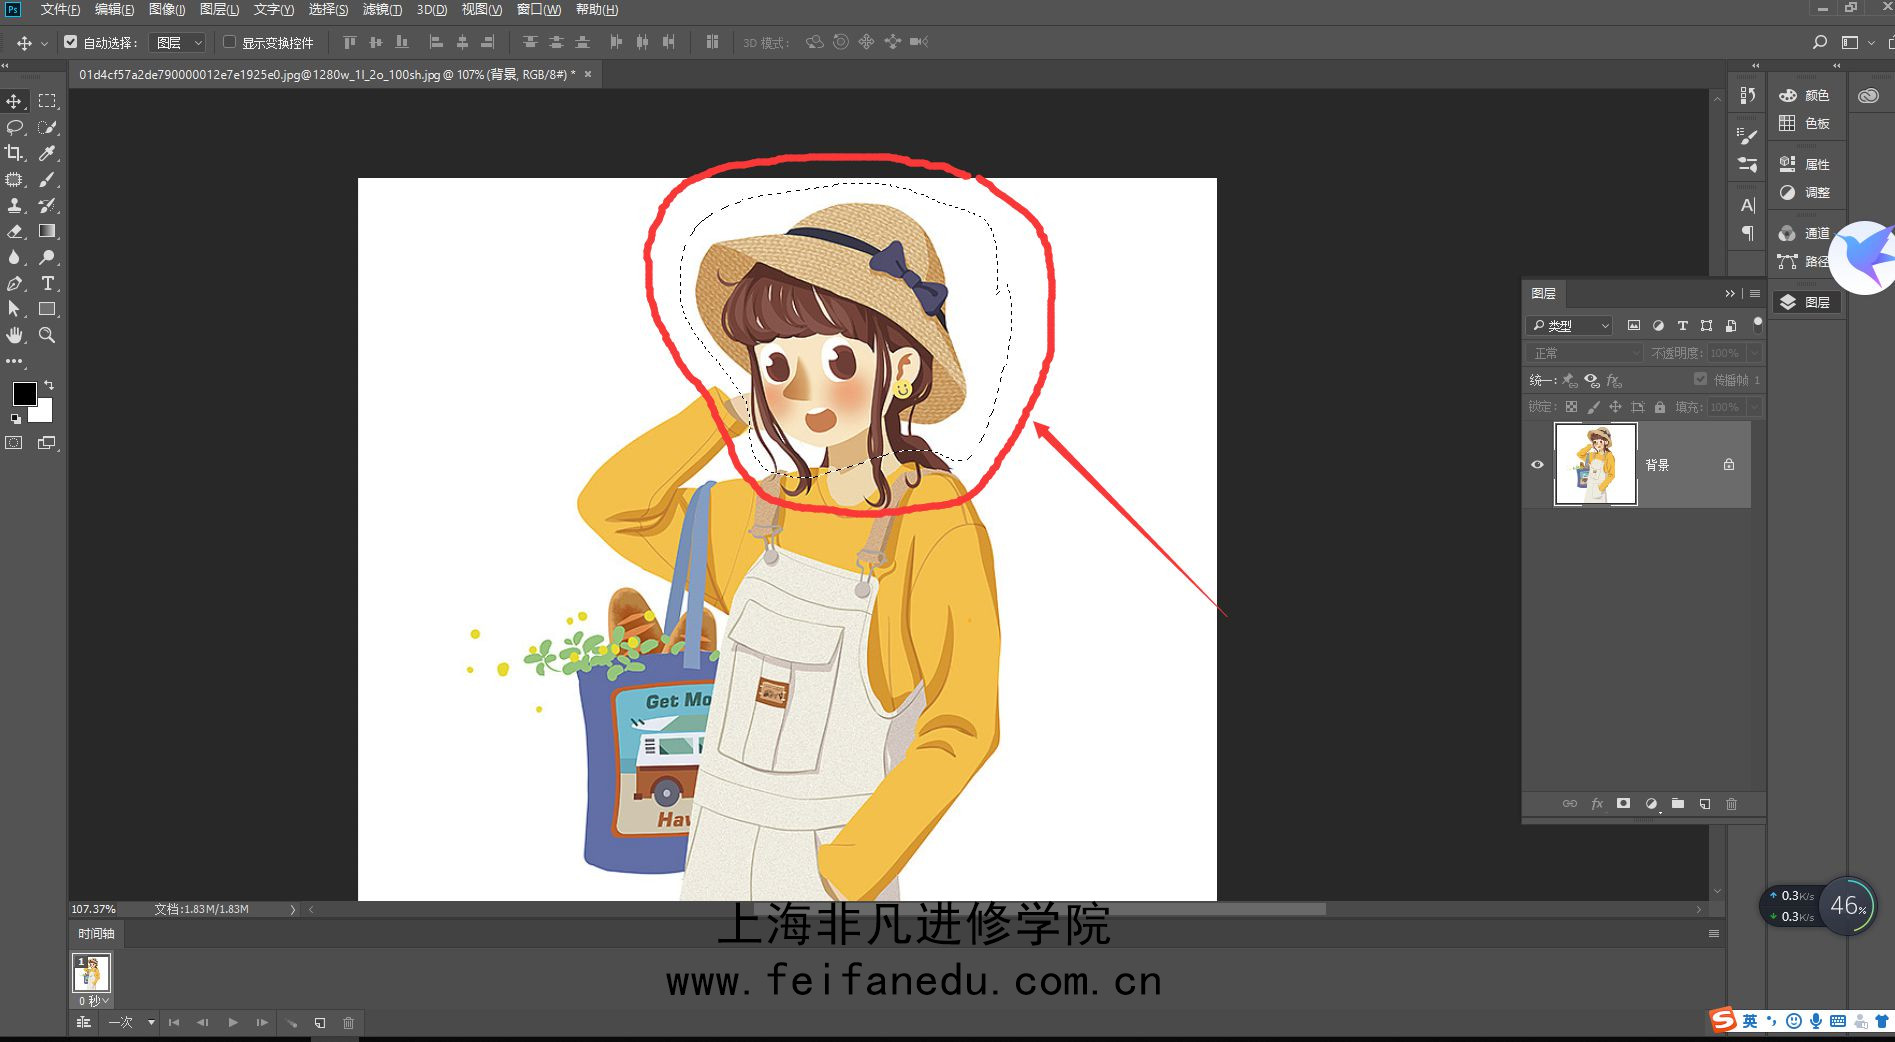
Task: Open the workspace switcher dropdown
Action: 1856,42
